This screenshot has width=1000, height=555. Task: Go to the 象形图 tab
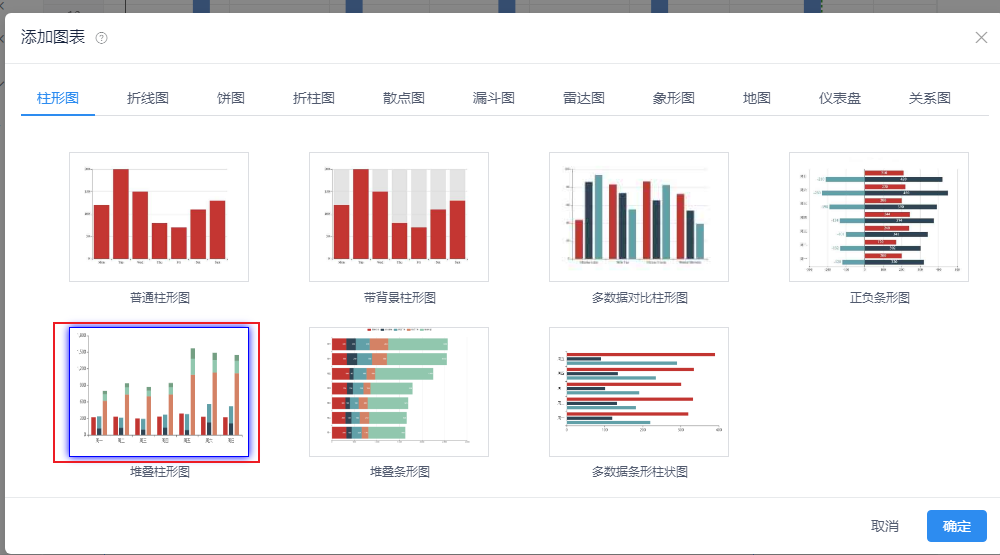point(673,98)
